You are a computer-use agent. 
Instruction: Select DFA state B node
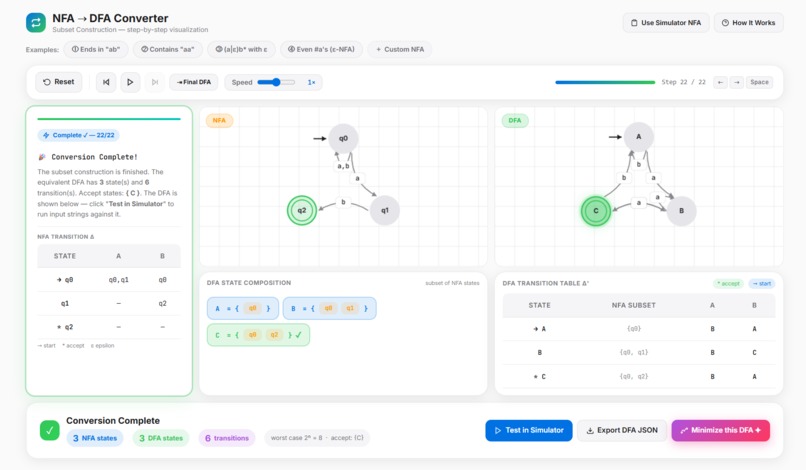682,211
